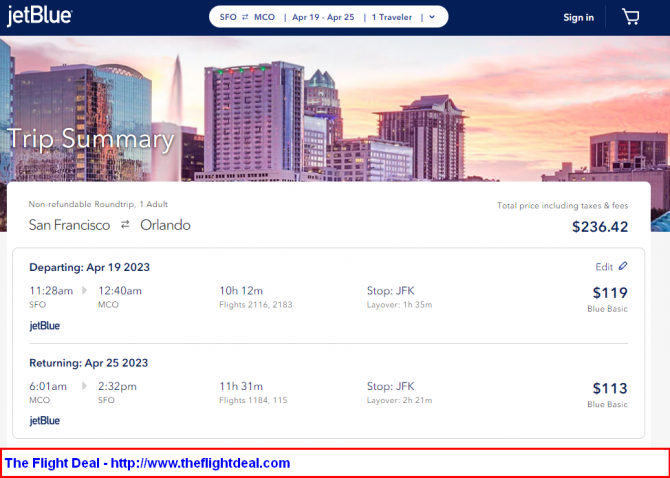Click Apr 19 - Apr 25 dates in search bar
The height and width of the screenshot is (478, 670).
323,17
